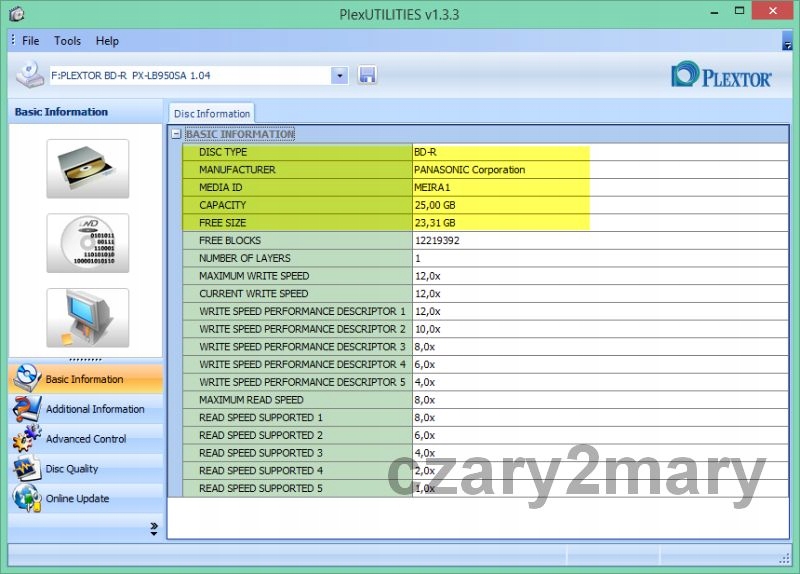Image resolution: width=800 pixels, height=574 pixels.
Task: Switch to the Disc Information tab
Action: point(212,113)
